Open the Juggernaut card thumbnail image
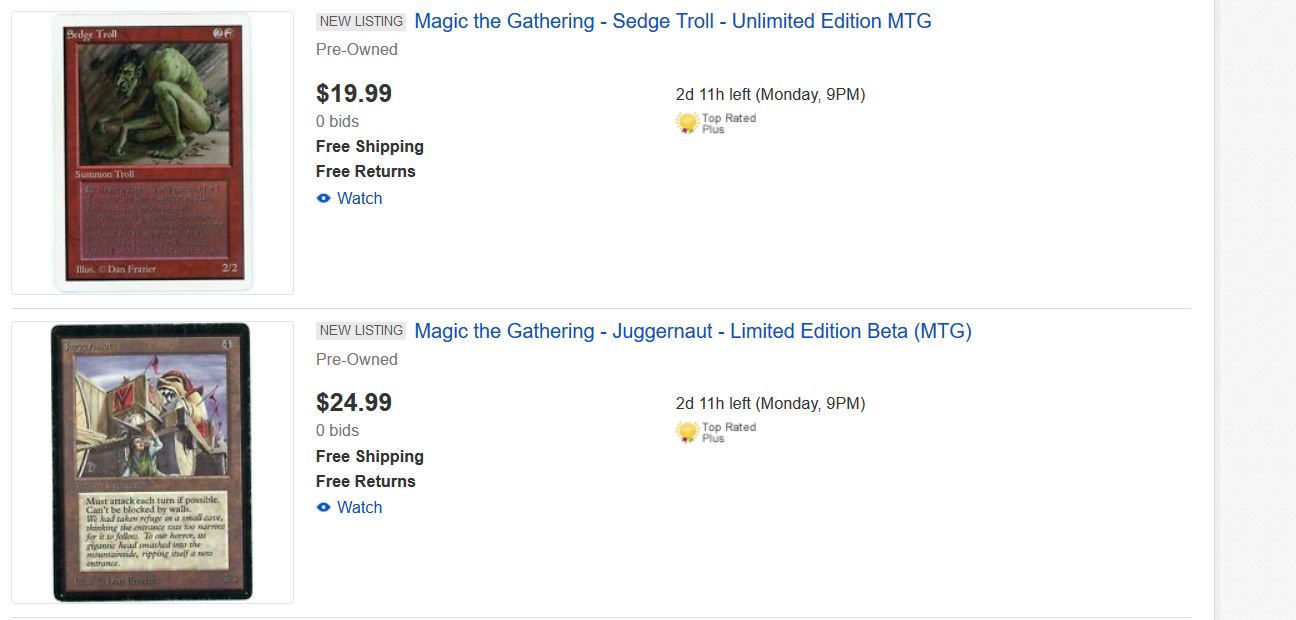 (152, 462)
